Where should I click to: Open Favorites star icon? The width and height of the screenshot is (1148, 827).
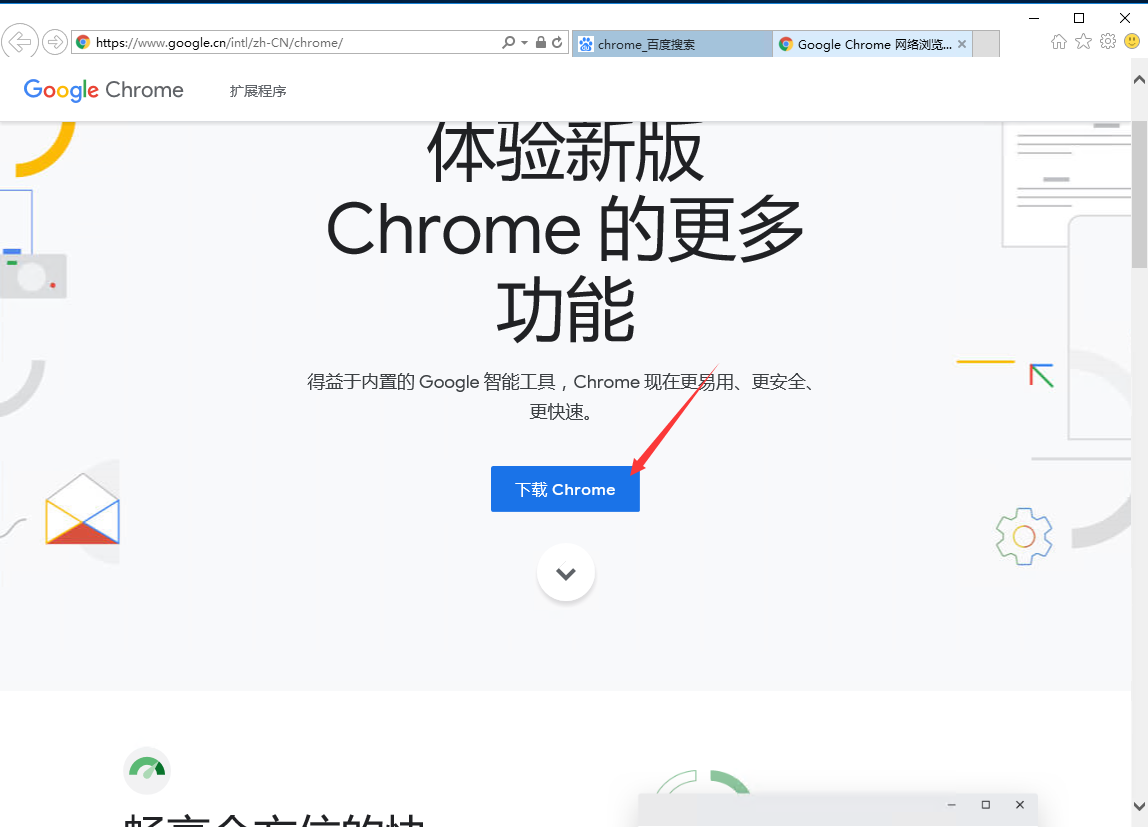[x=1084, y=42]
